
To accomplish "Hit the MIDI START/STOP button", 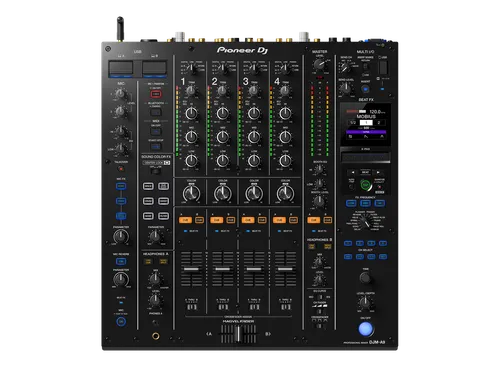I will 156,146.
